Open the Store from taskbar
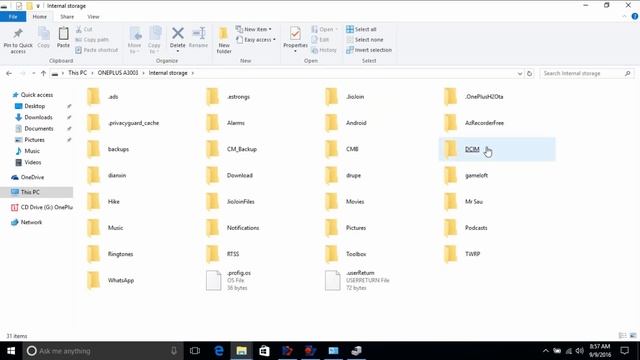 pos(264,351)
